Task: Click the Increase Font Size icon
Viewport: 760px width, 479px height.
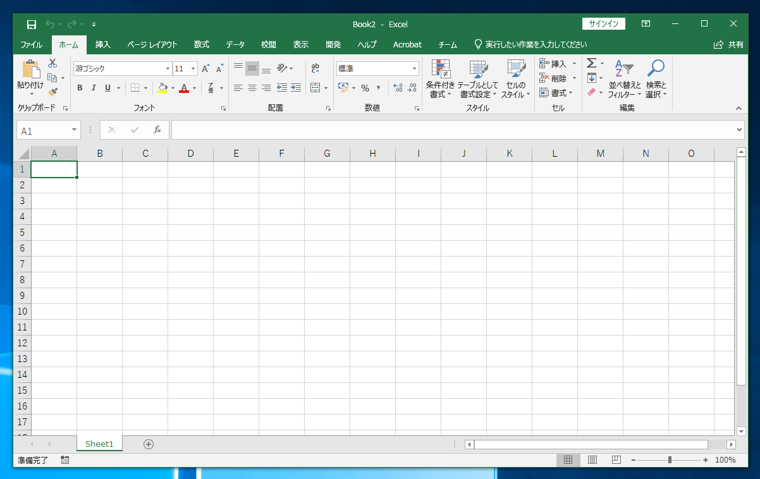Action: [x=206, y=69]
